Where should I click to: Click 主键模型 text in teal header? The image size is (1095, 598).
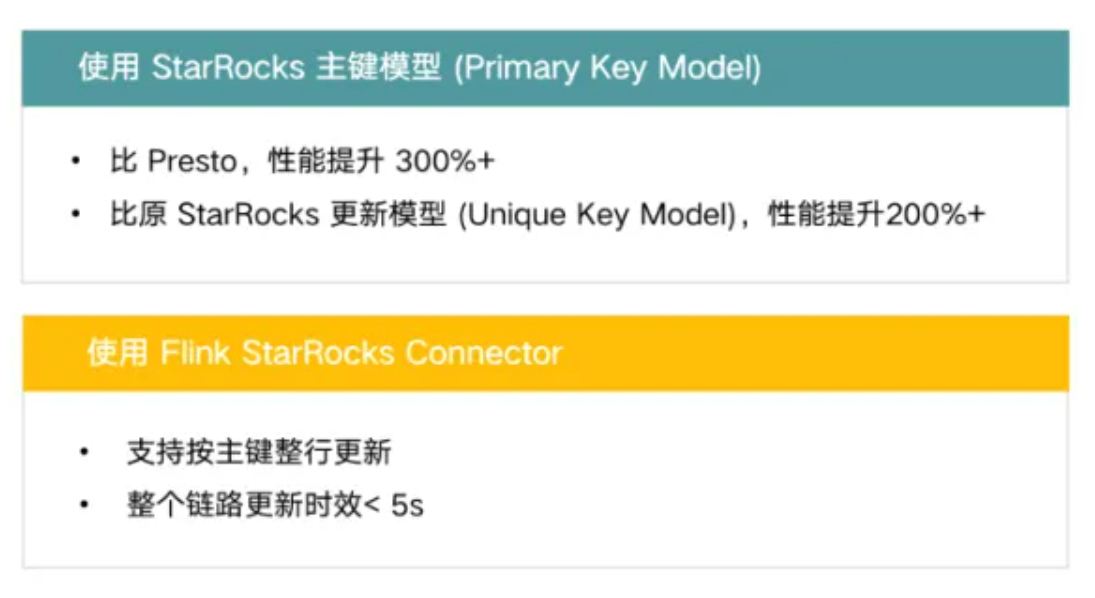[x=379, y=68]
